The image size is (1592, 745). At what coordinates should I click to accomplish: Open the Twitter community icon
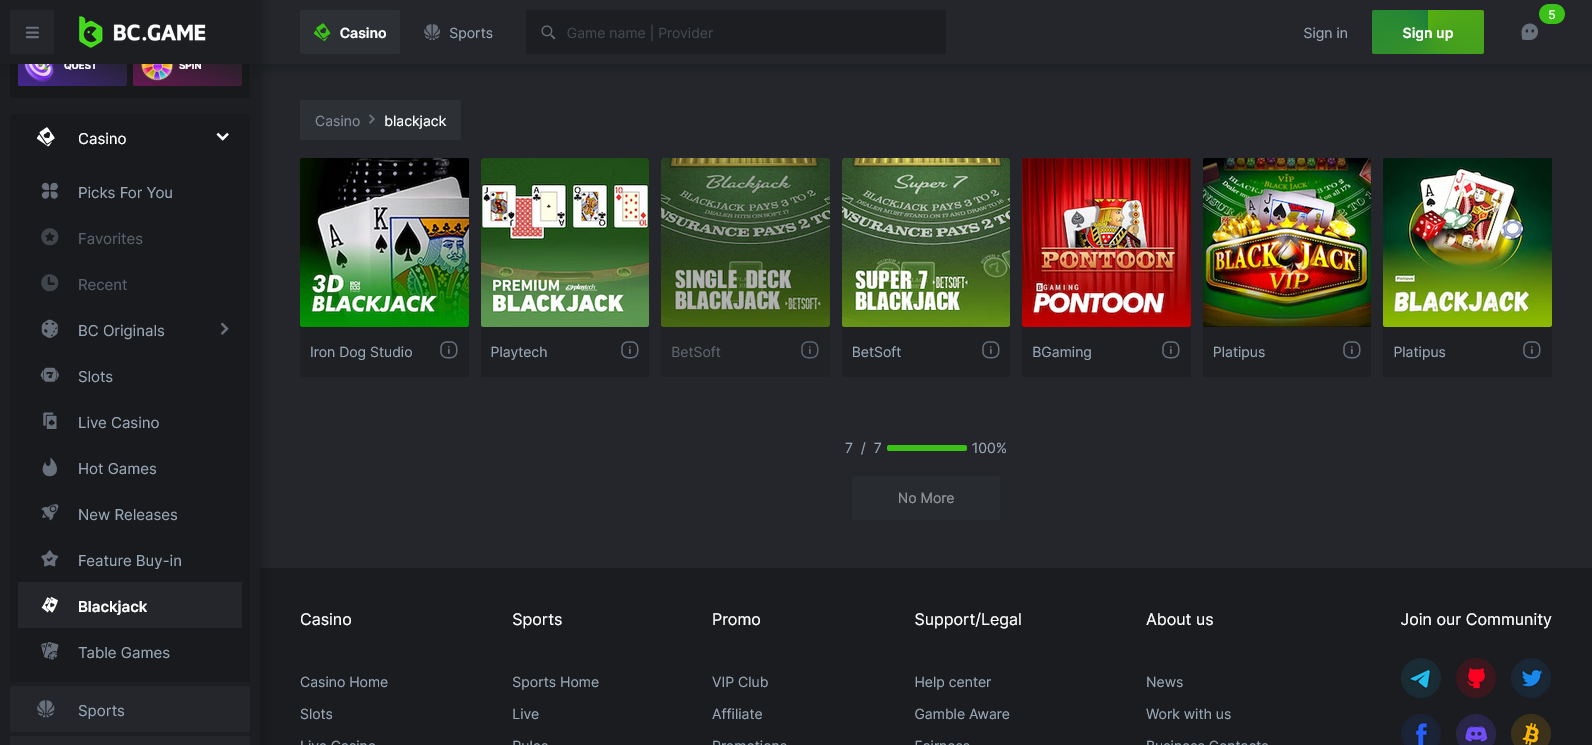pos(1531,679)
